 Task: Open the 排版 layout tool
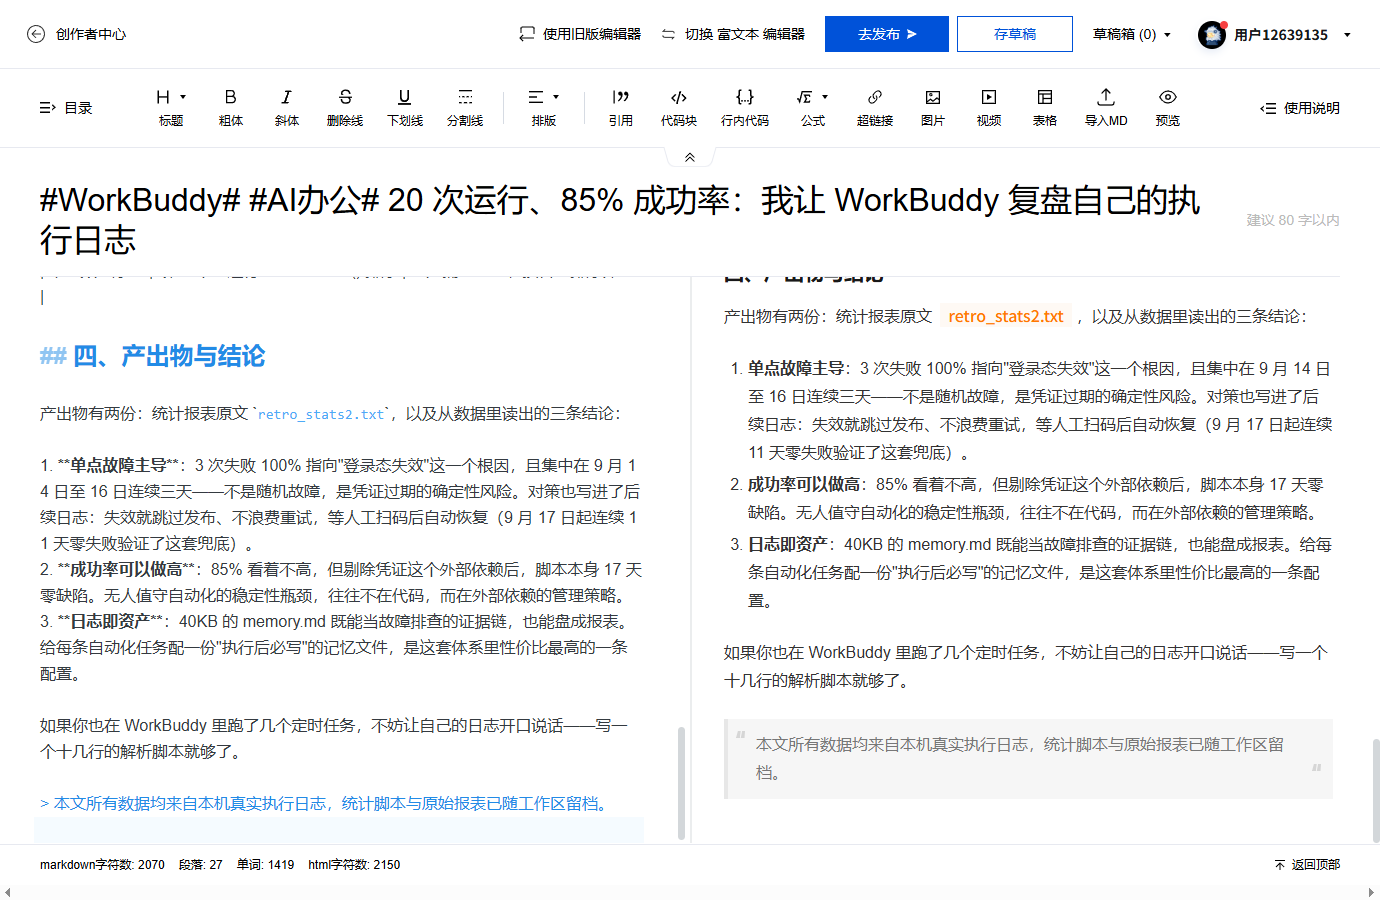pos(543,108)
